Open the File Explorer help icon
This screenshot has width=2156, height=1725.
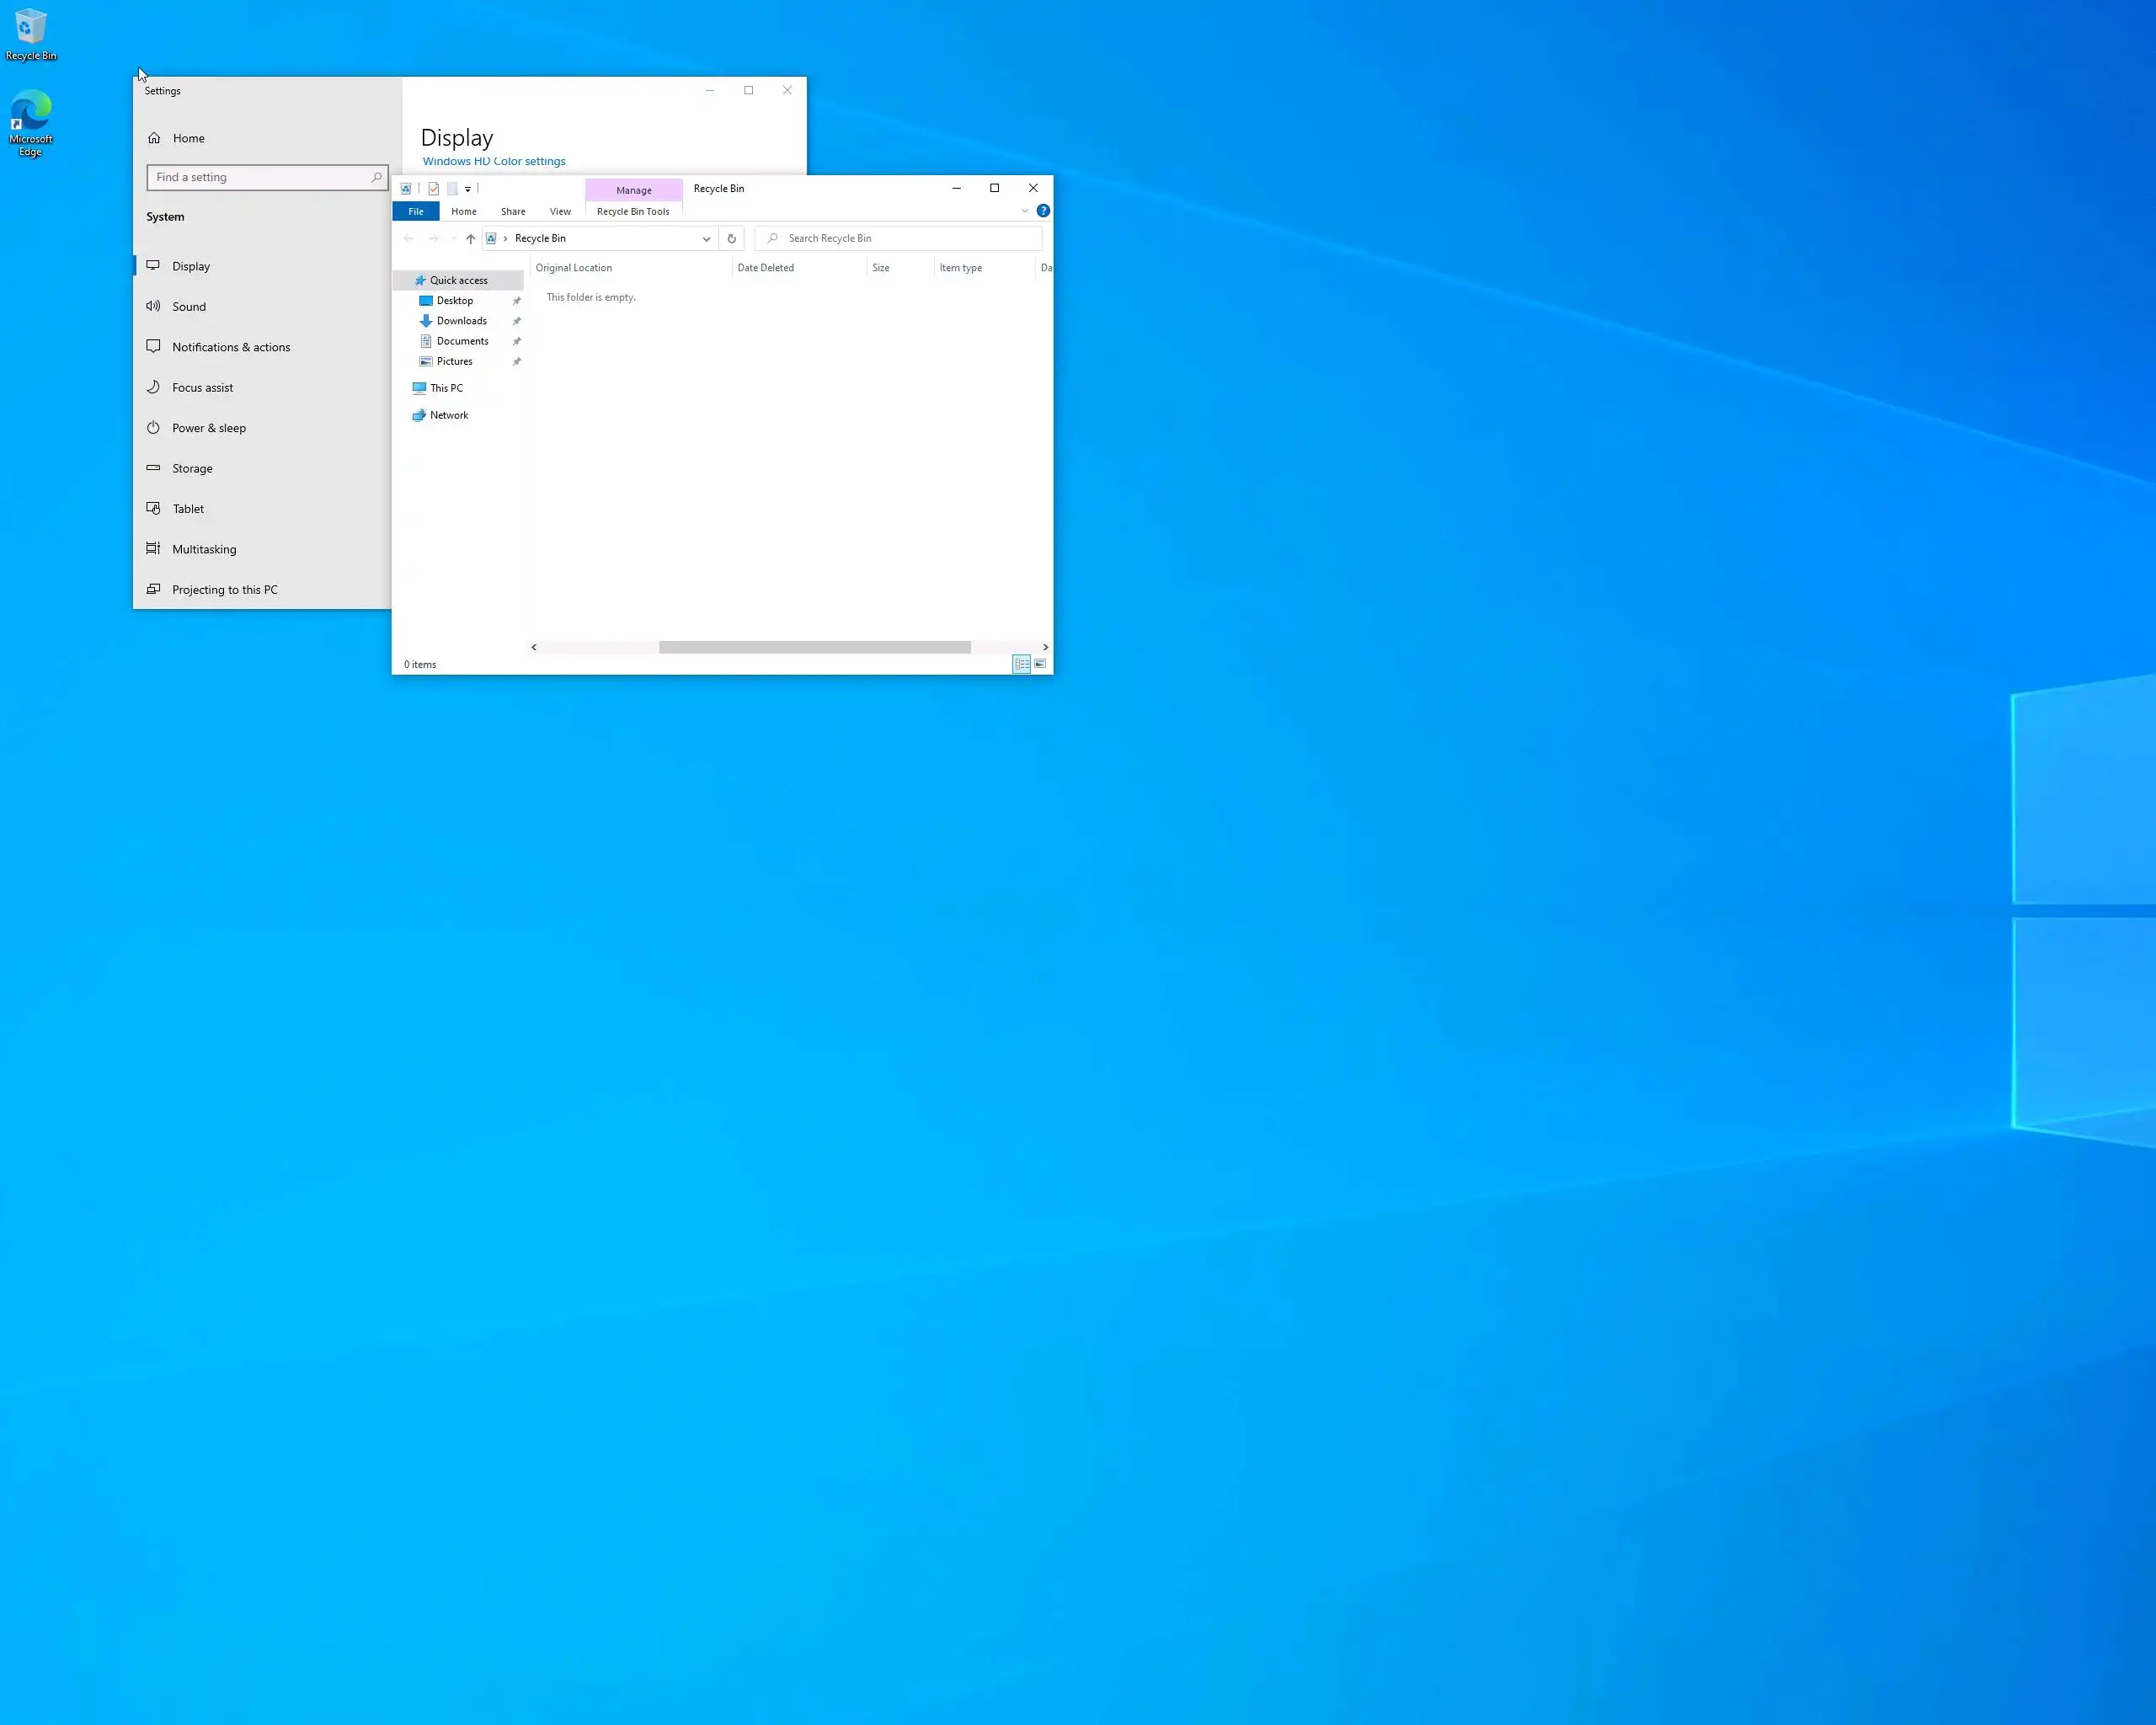click(1043, 211)
